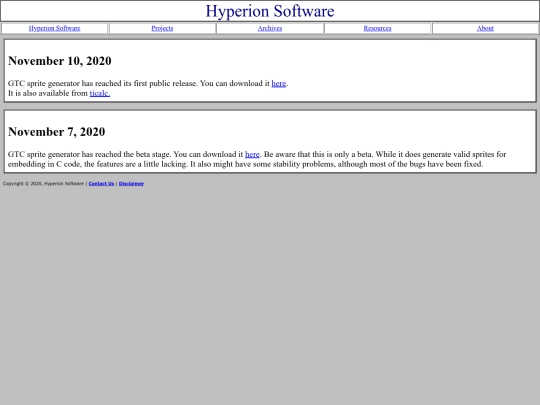Click the Hyperion Software page title
The image size is (540, 405).
tap(270, 11)
